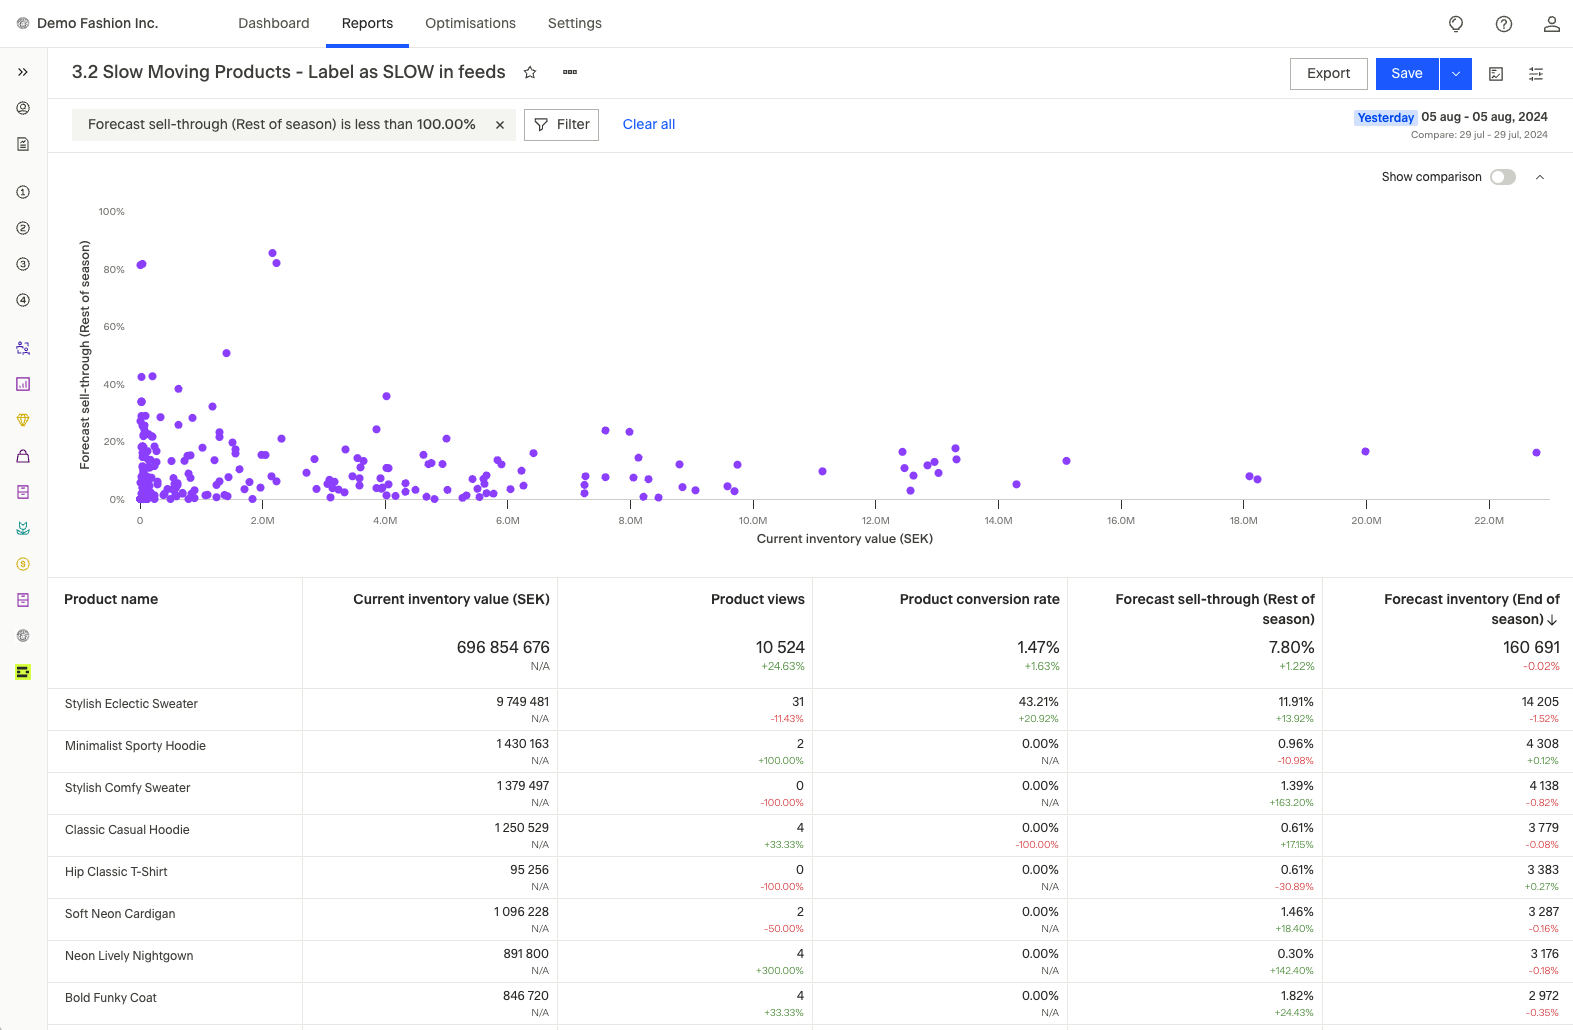1573x1030 pixels.
Task: Switch to the Optimisations tab
Action: coord(470,23)
